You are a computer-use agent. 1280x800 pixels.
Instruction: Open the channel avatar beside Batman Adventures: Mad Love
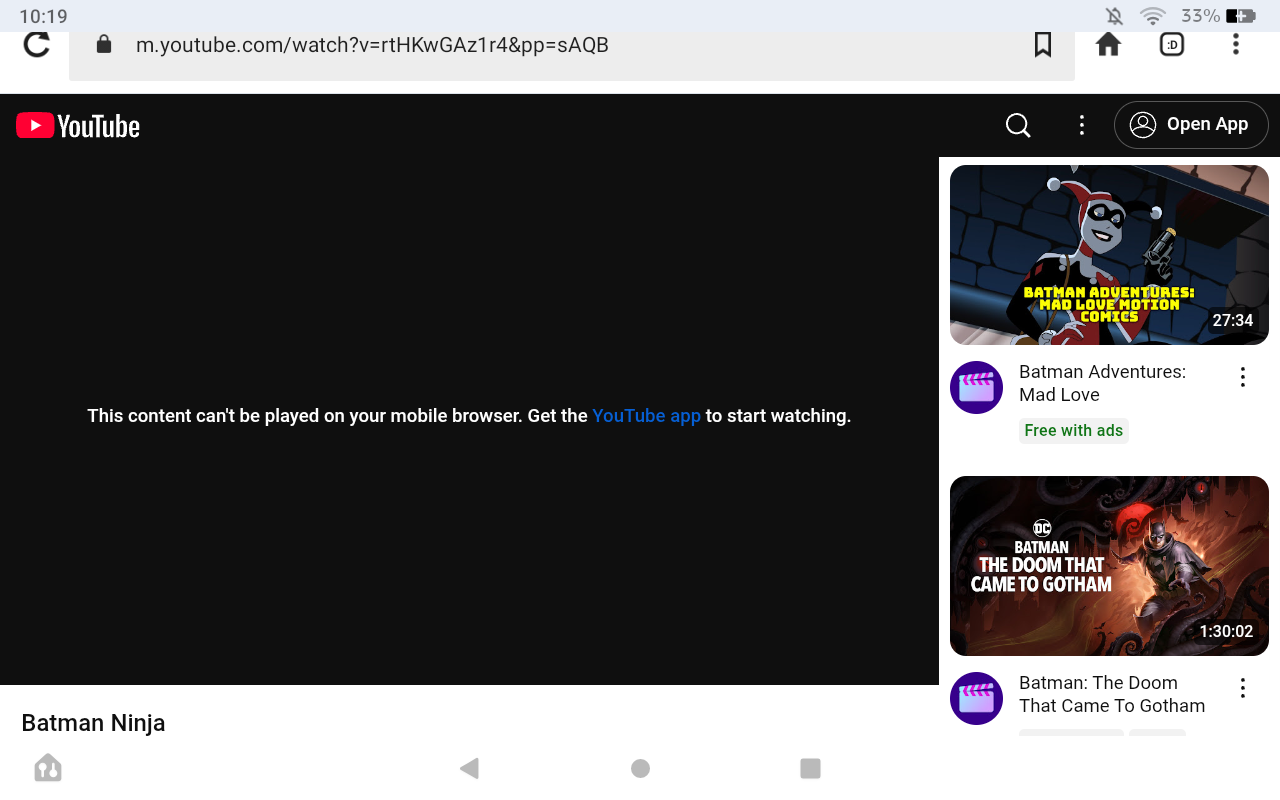click(x=976, y=387)
